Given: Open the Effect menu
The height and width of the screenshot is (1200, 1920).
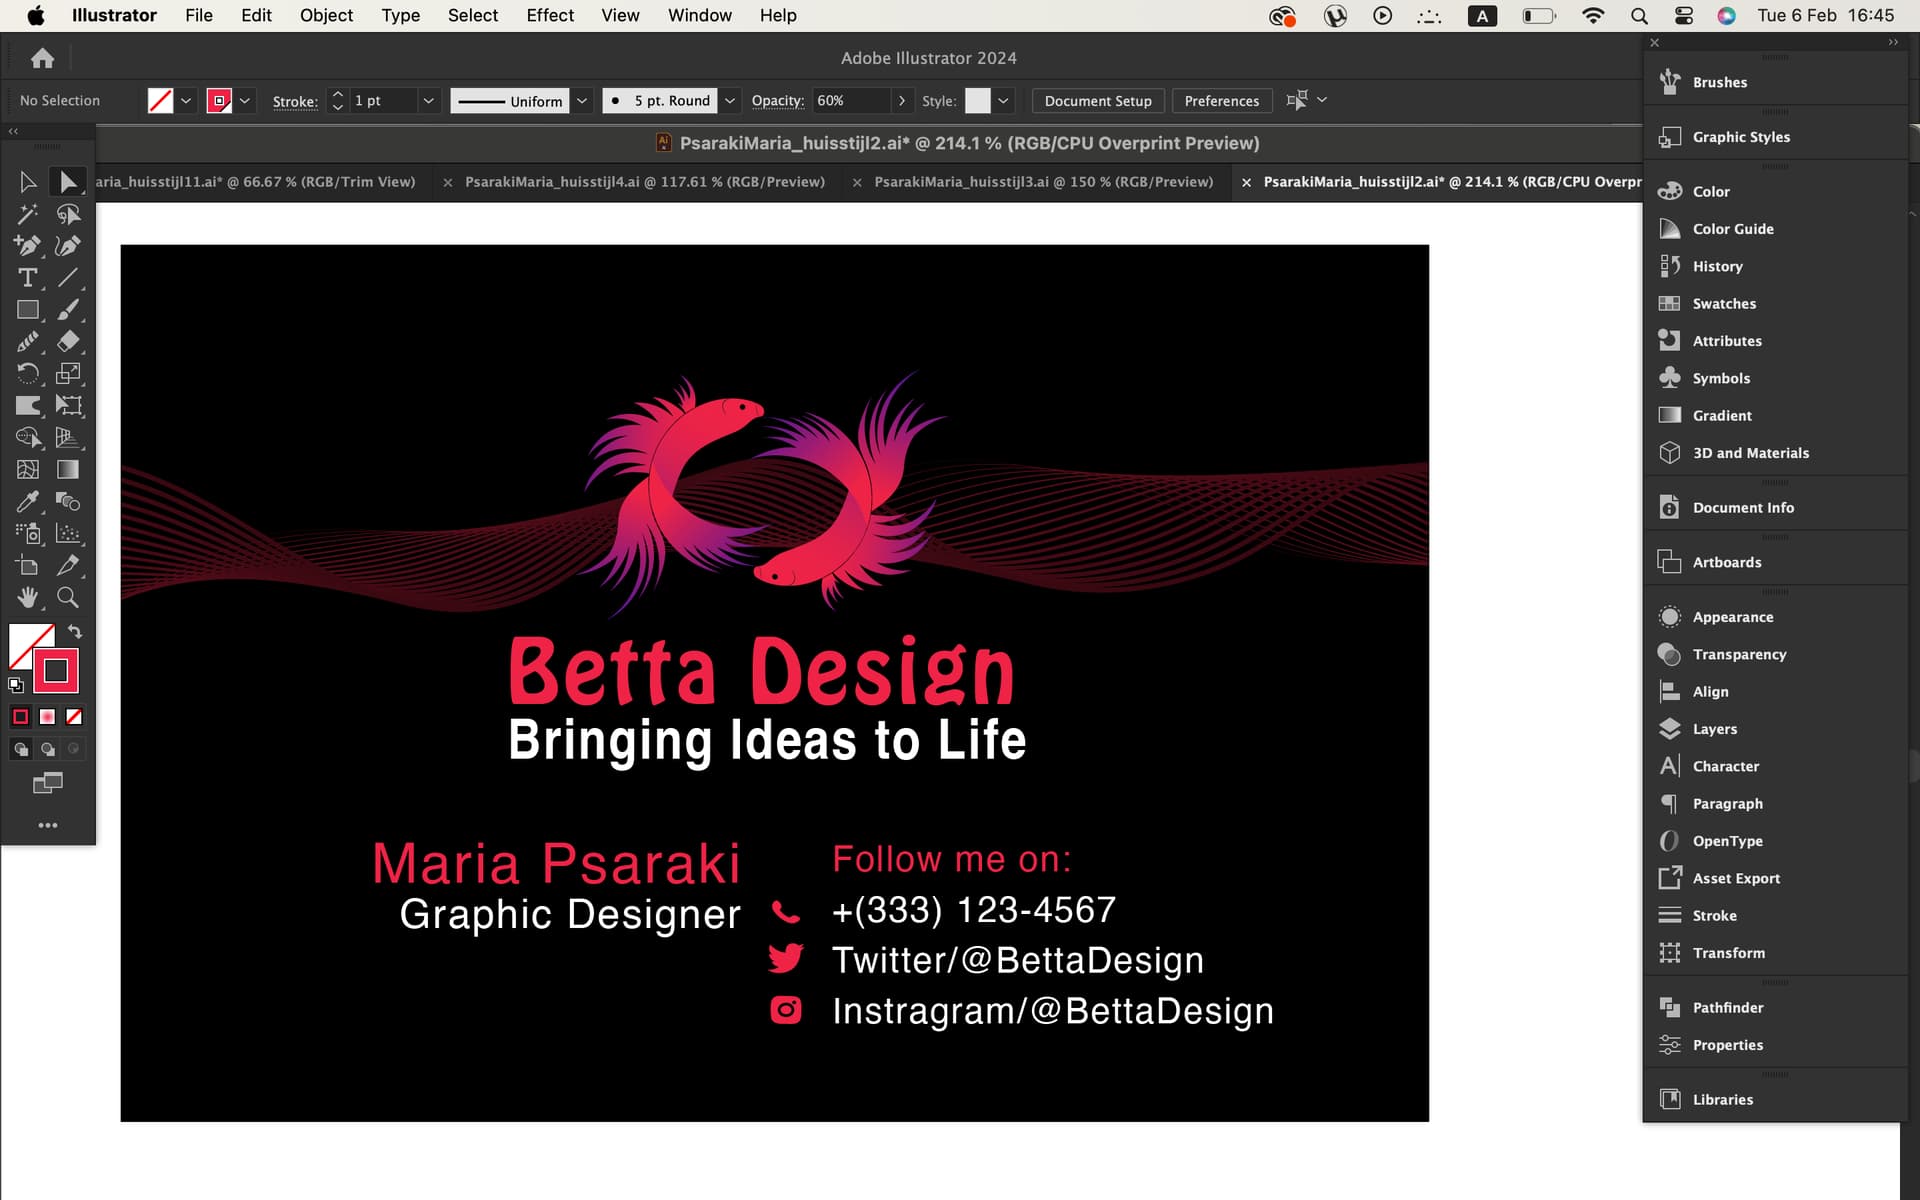Looking at the screenshot, I should click(550, 15).
